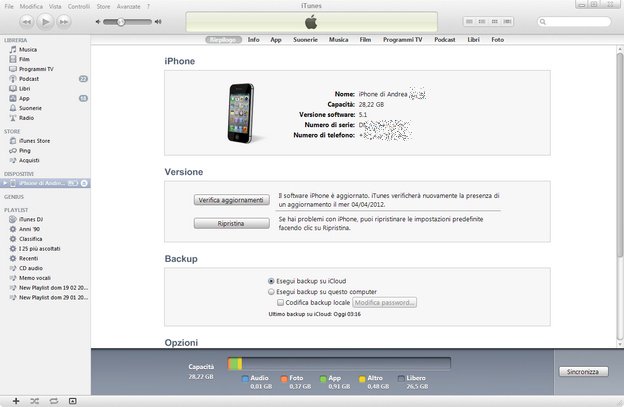Click the add playlist plus icon
624x407 pixels.
click(16, 401)
